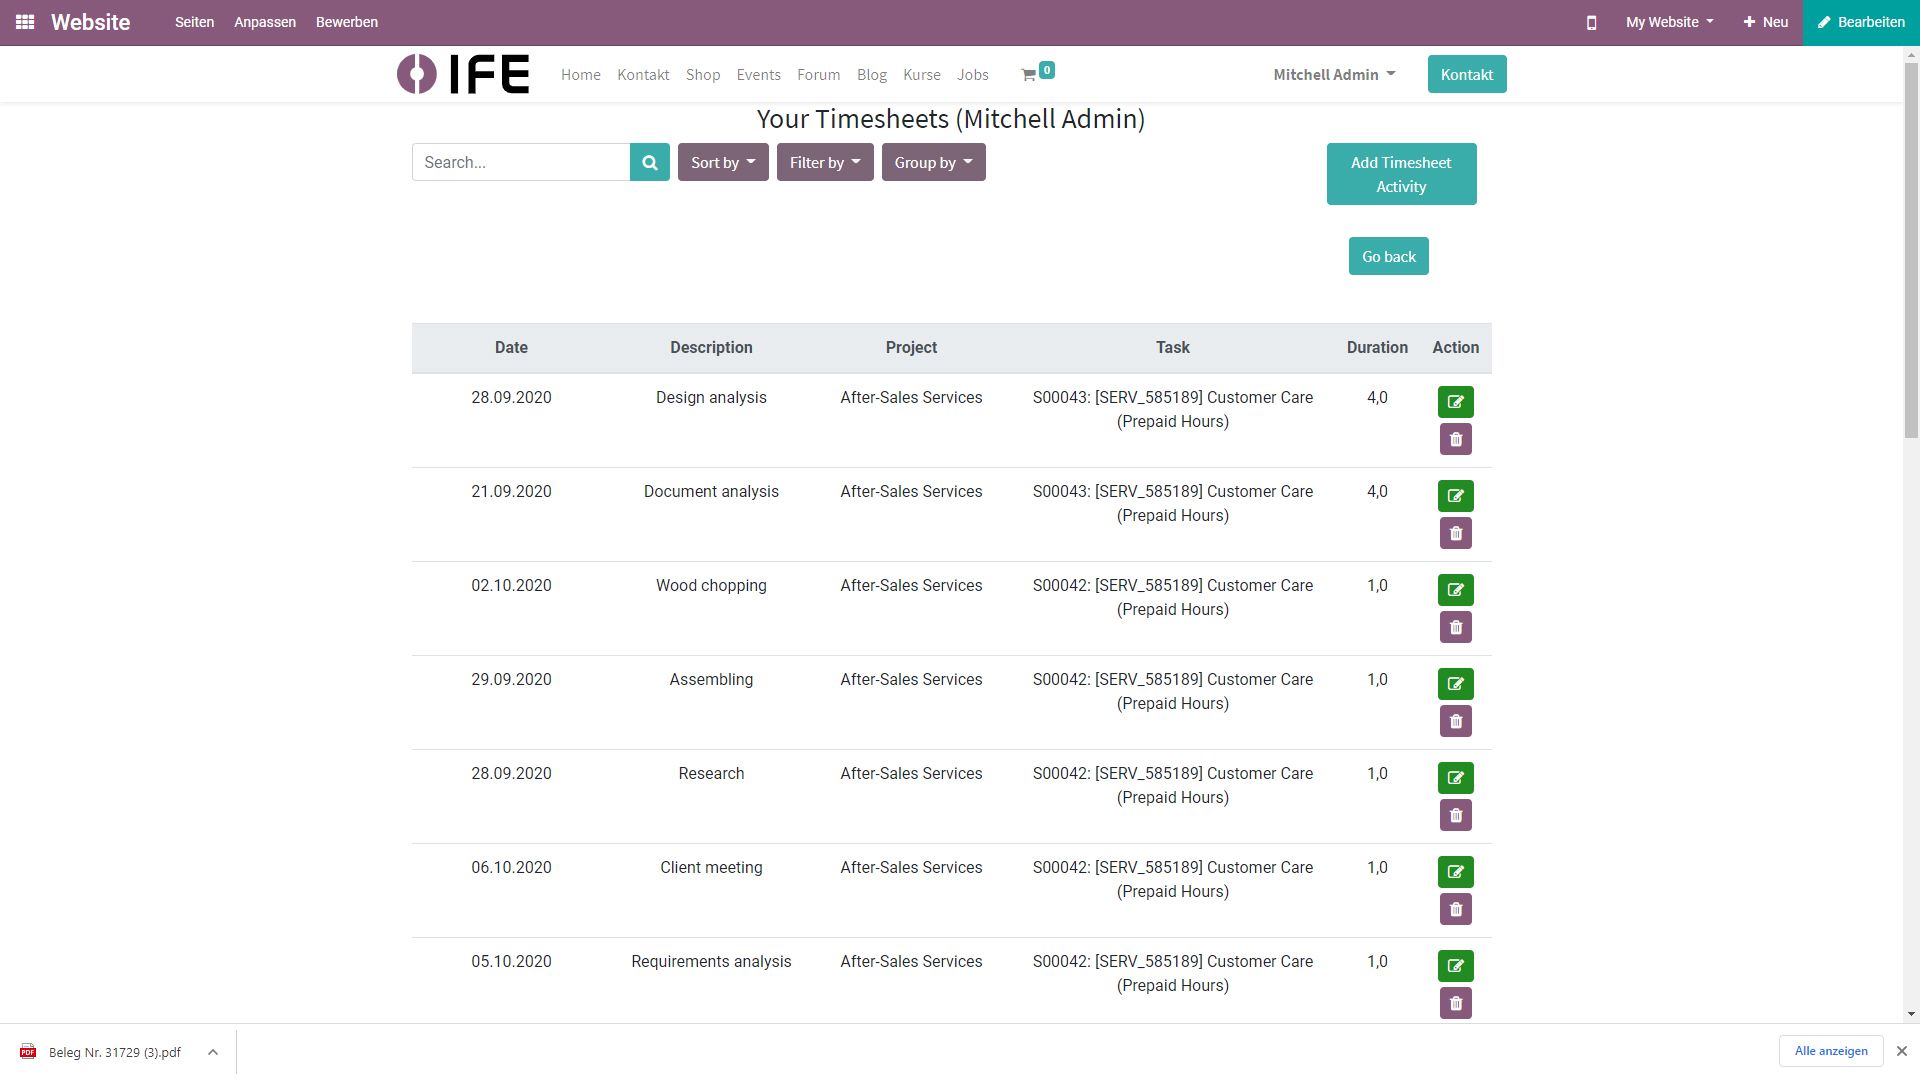
Task: Expand the Sort by dropdown
Action: (722, 162)
